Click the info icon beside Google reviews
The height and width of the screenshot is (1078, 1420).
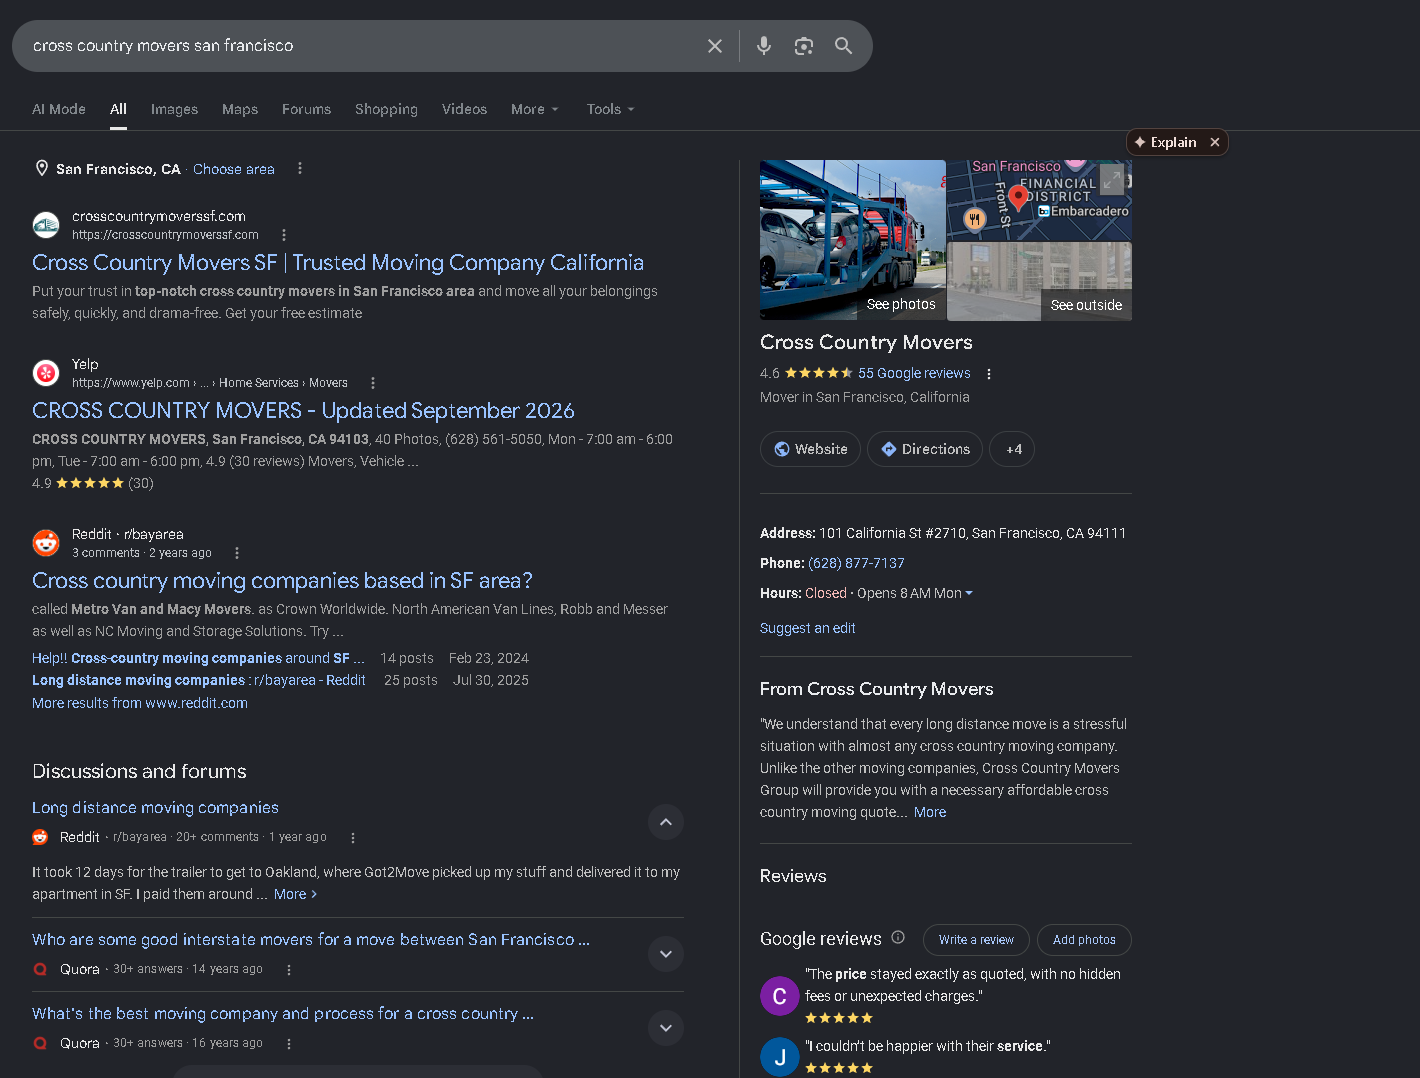(898, 938)
